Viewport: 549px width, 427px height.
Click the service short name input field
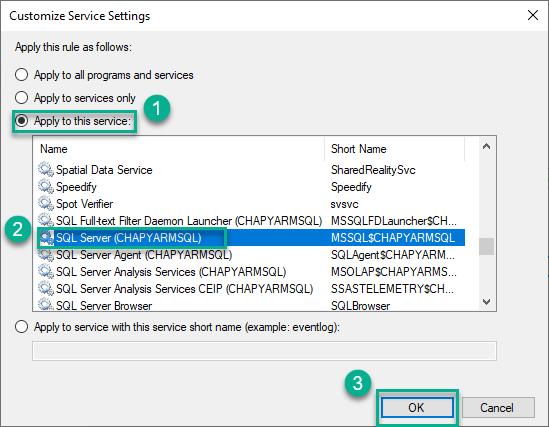264,351
